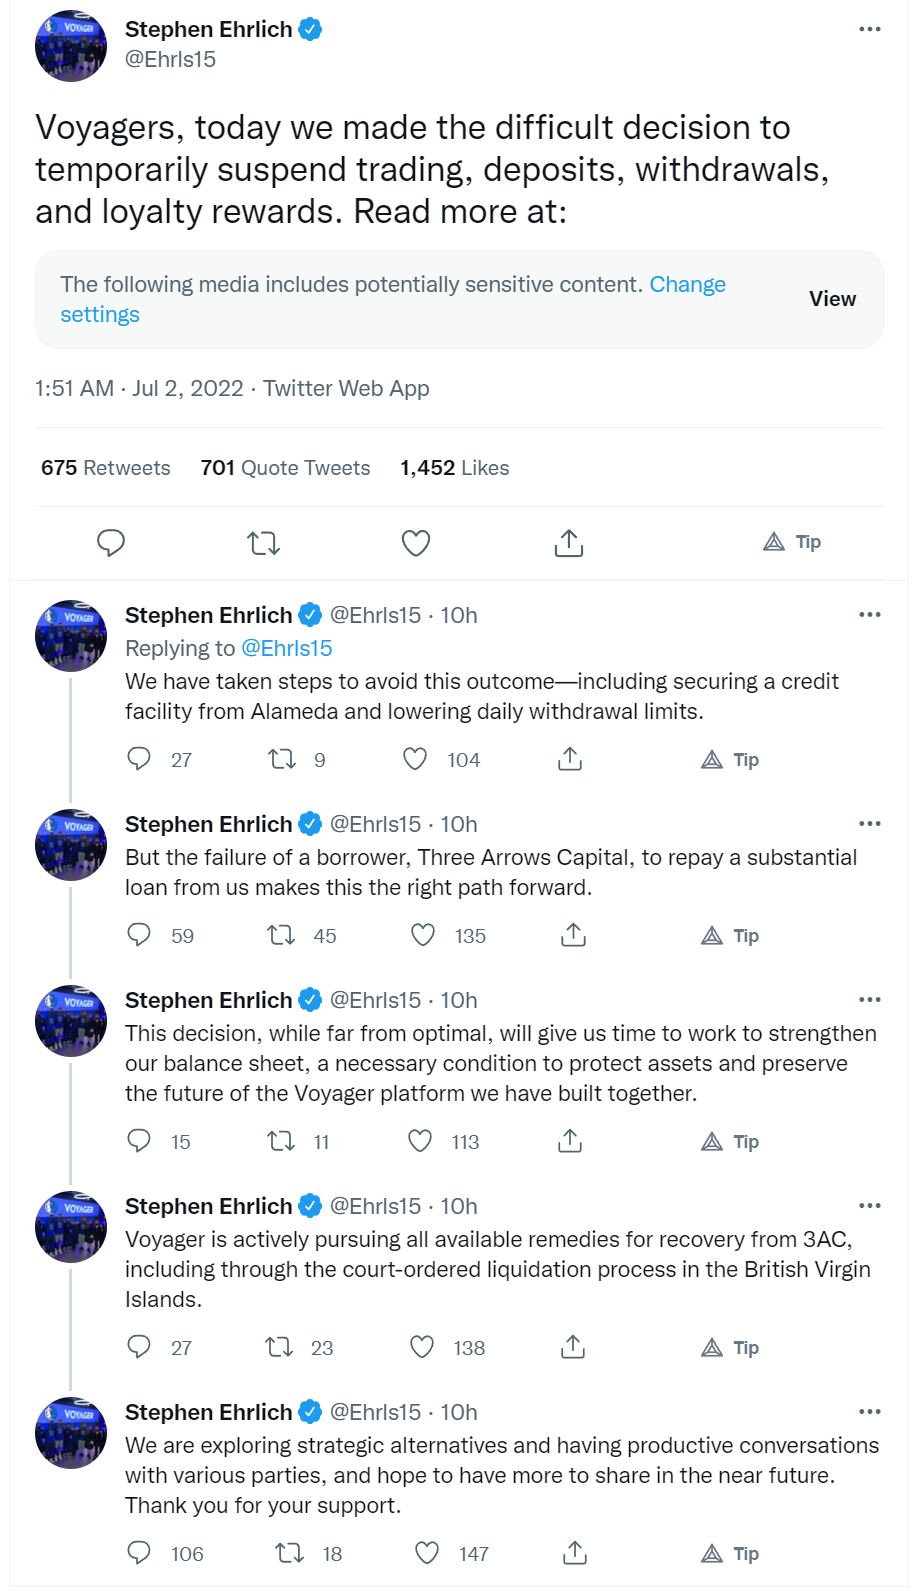This screenshot has height=1591, width=922.
Task: Open the 701 Quote Tweets list
Action: click(285, 468)
